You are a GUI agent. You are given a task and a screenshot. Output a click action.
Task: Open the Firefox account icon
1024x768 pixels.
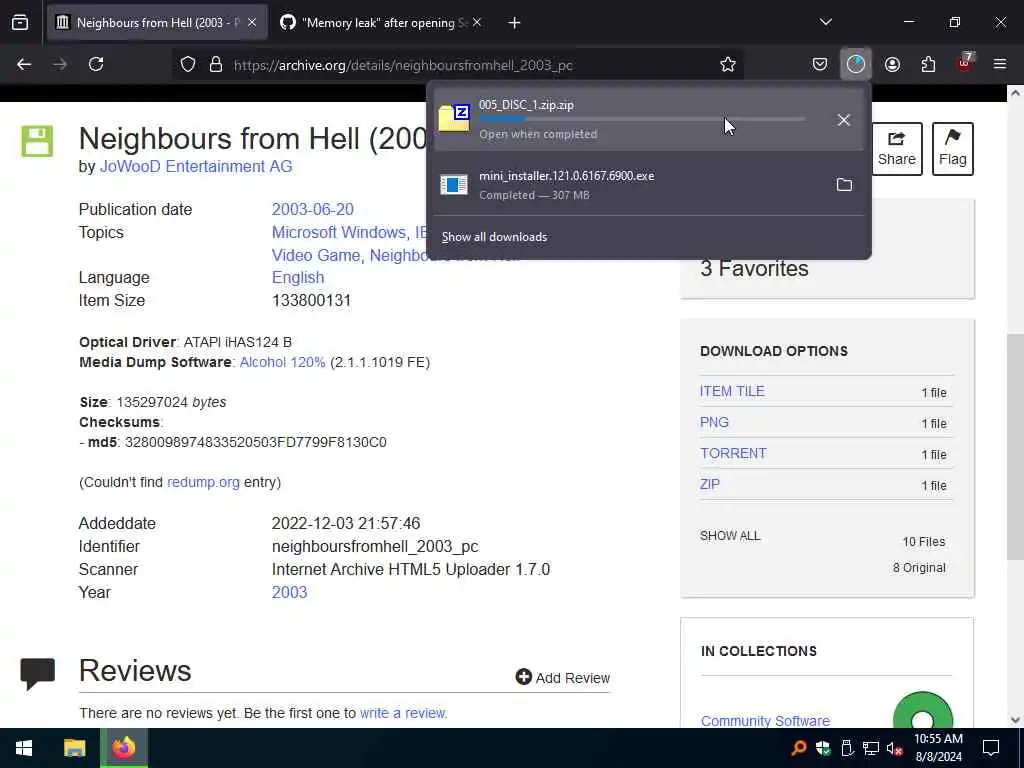(892, 64)
